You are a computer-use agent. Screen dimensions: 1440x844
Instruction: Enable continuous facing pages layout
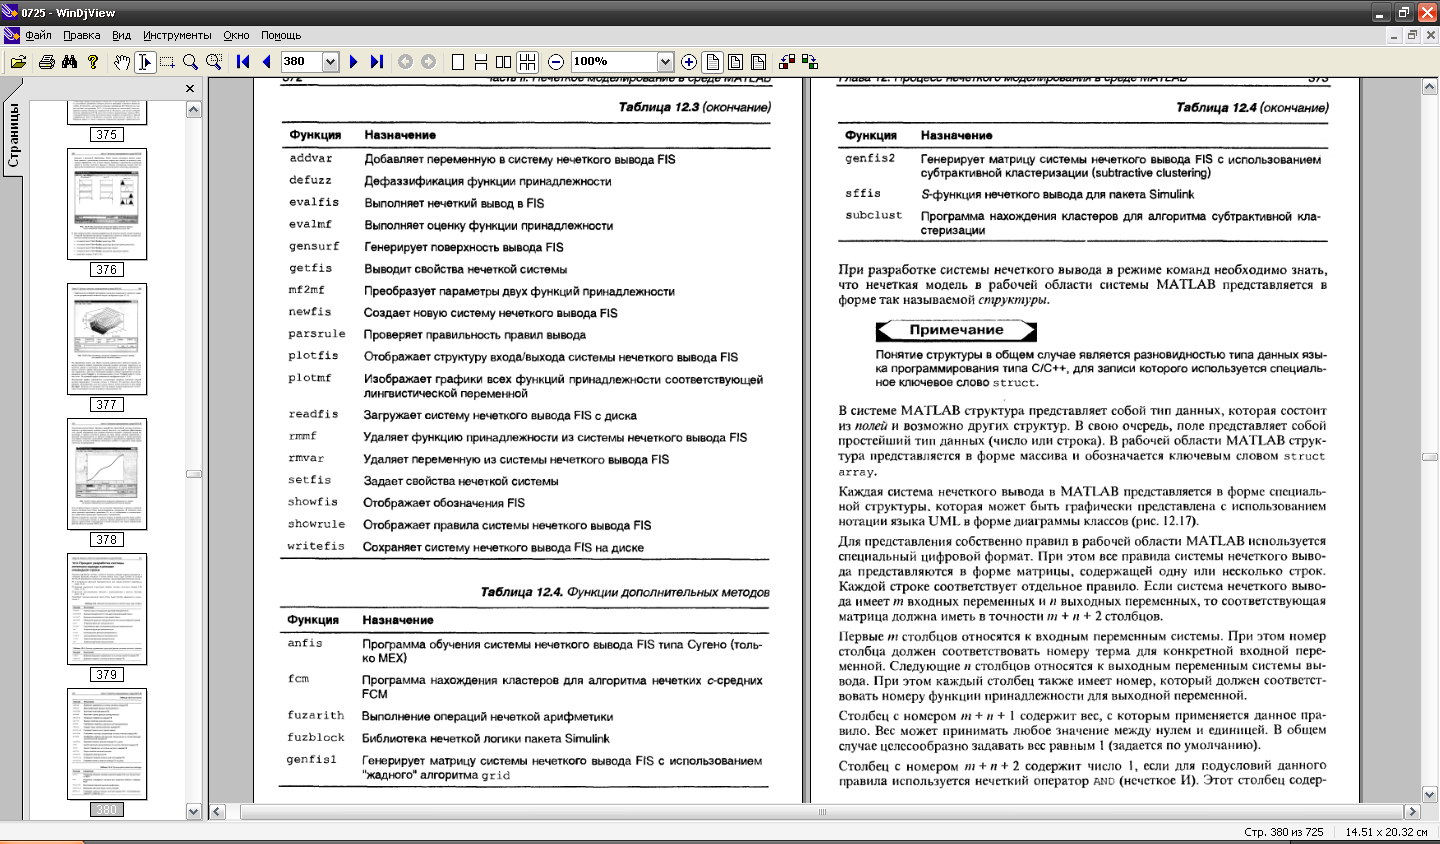tap(528, 62)
